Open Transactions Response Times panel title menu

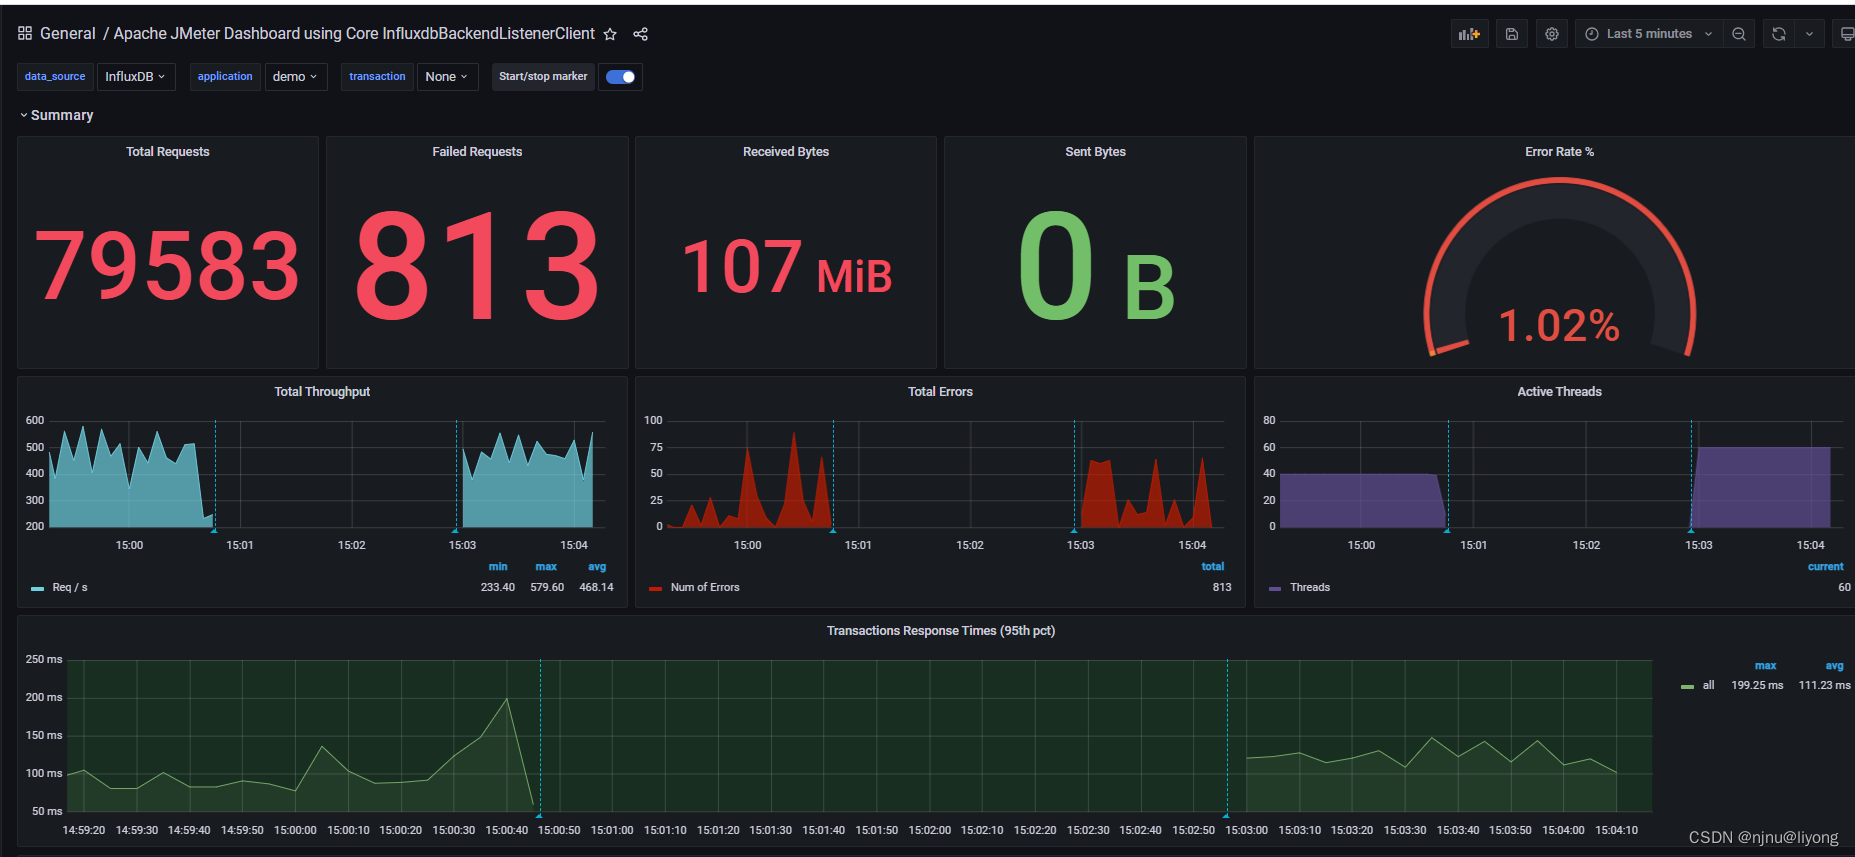pos(941,631)
